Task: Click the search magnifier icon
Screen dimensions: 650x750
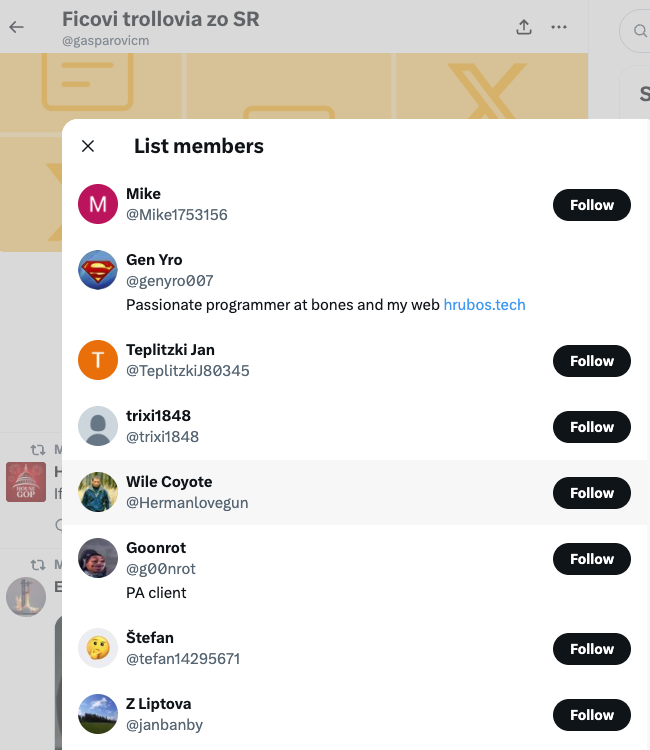Action: (639, 31)
